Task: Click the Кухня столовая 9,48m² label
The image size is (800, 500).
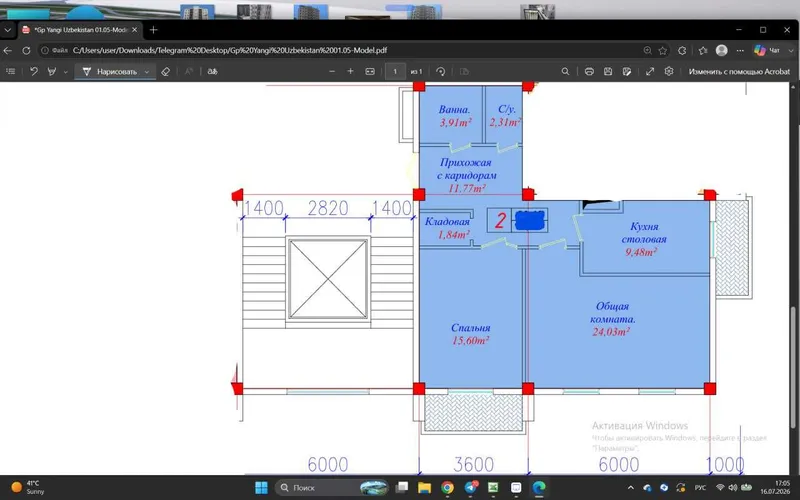Action: [643, 239]
